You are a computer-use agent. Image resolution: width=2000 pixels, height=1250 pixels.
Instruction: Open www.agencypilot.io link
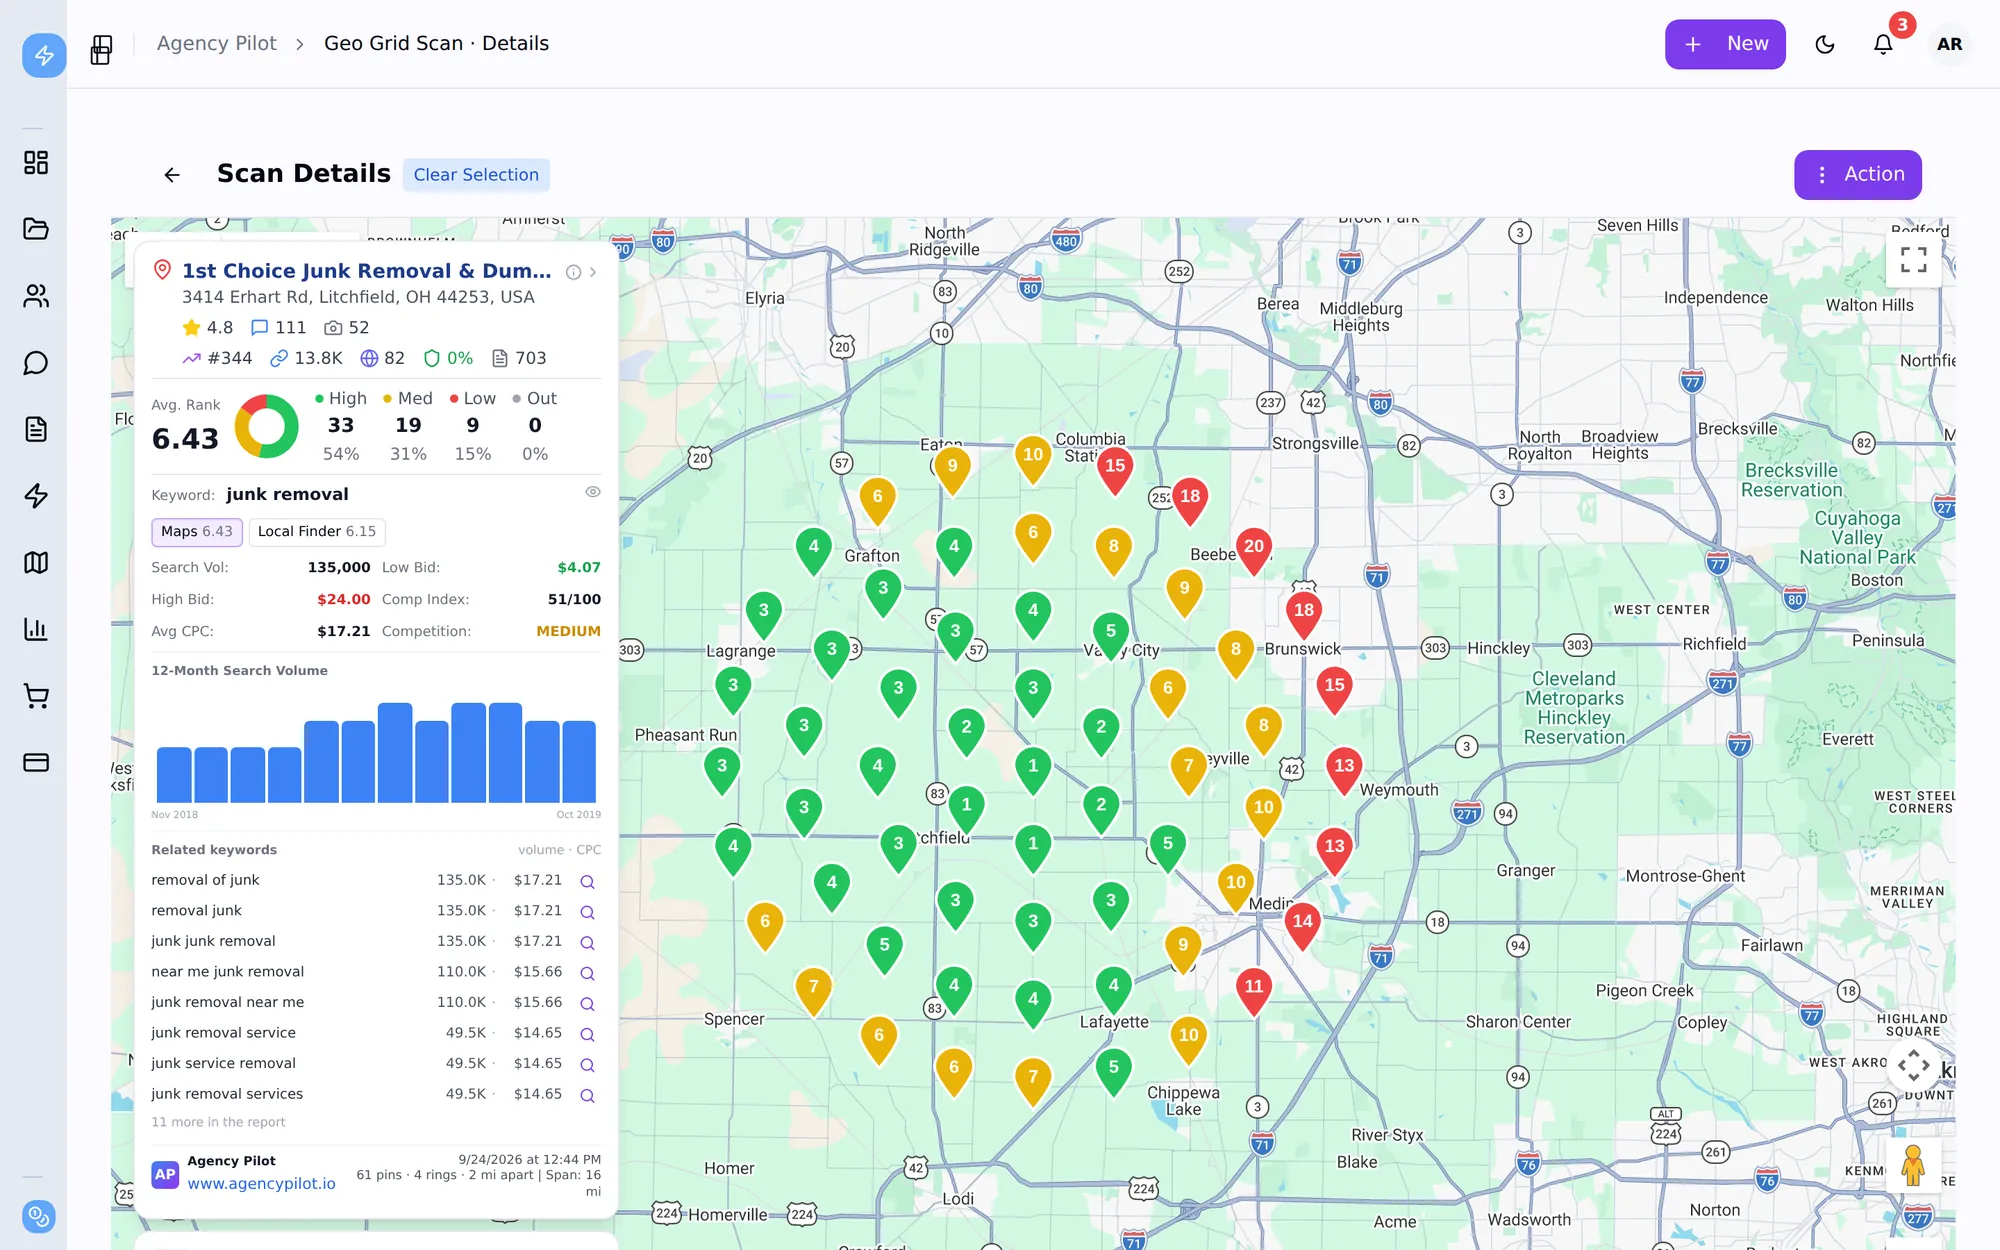point(261,1184)
